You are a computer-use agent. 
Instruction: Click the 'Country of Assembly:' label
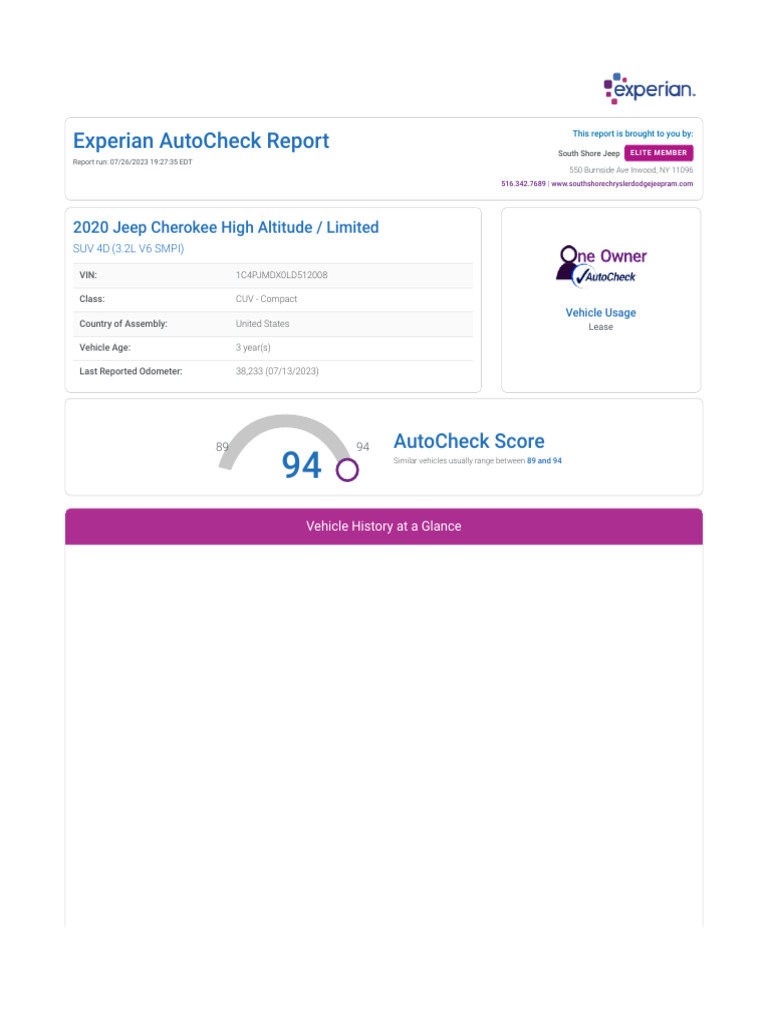123,323
